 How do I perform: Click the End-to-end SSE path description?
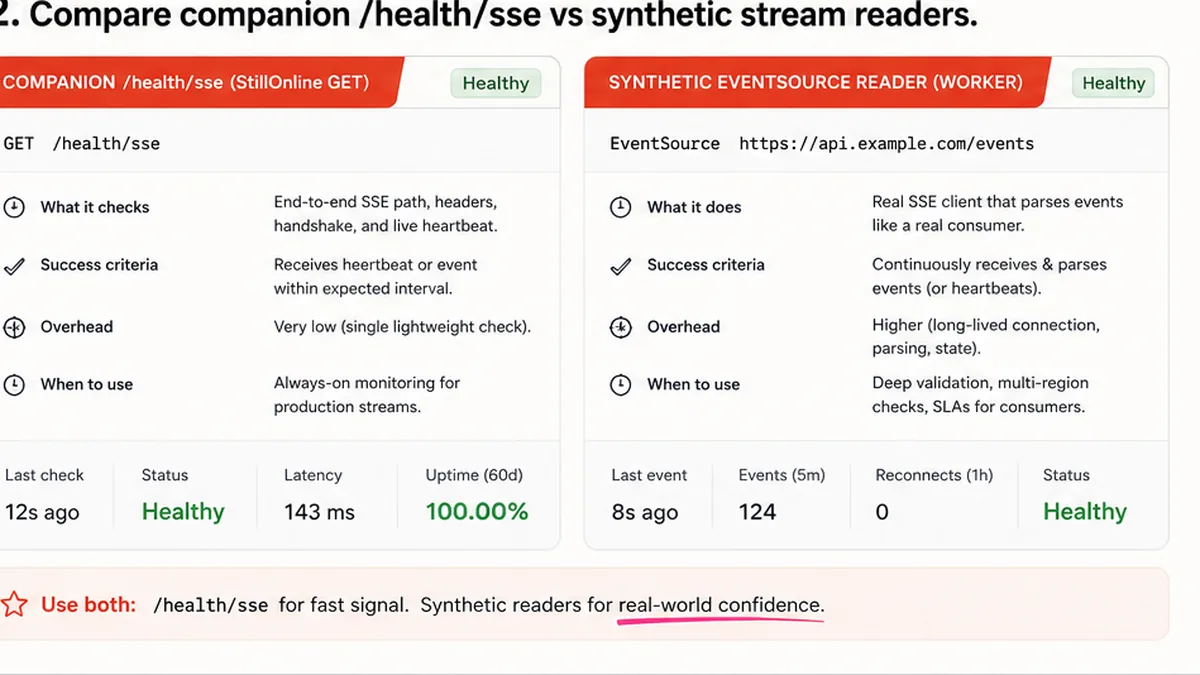386,214
